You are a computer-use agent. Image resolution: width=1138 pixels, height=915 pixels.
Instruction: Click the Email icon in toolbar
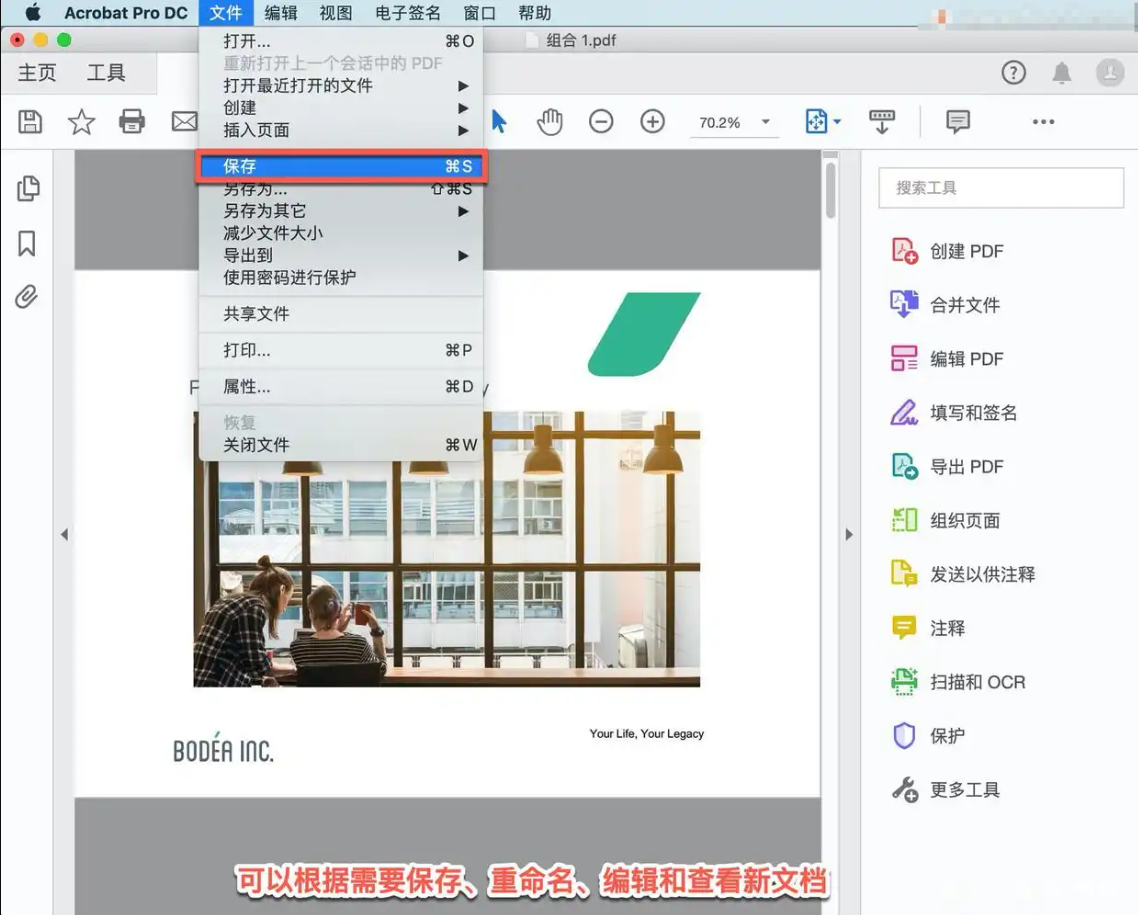184,121
